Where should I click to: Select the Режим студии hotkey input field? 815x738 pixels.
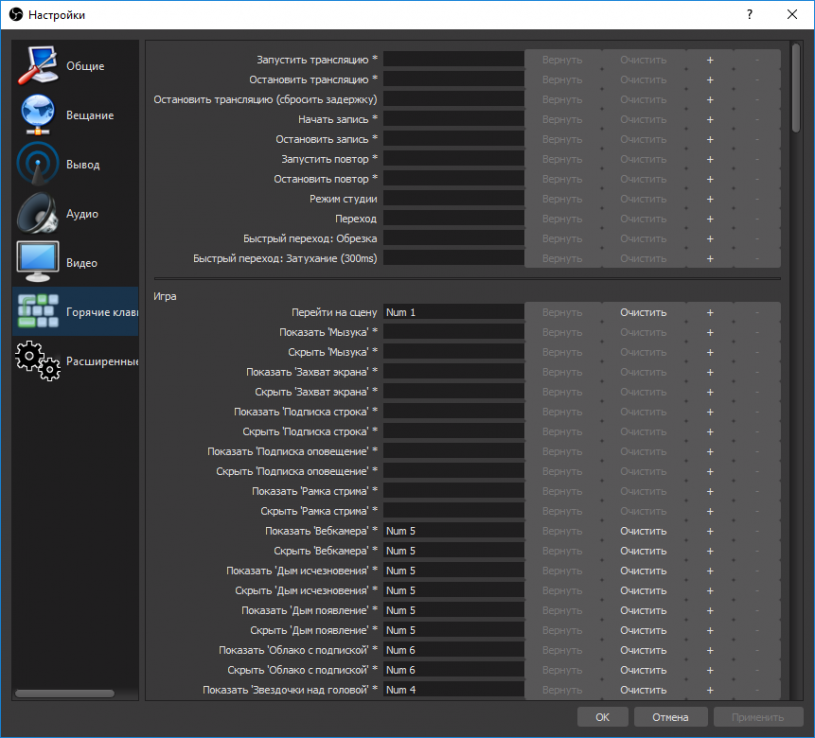pos(453,199)
